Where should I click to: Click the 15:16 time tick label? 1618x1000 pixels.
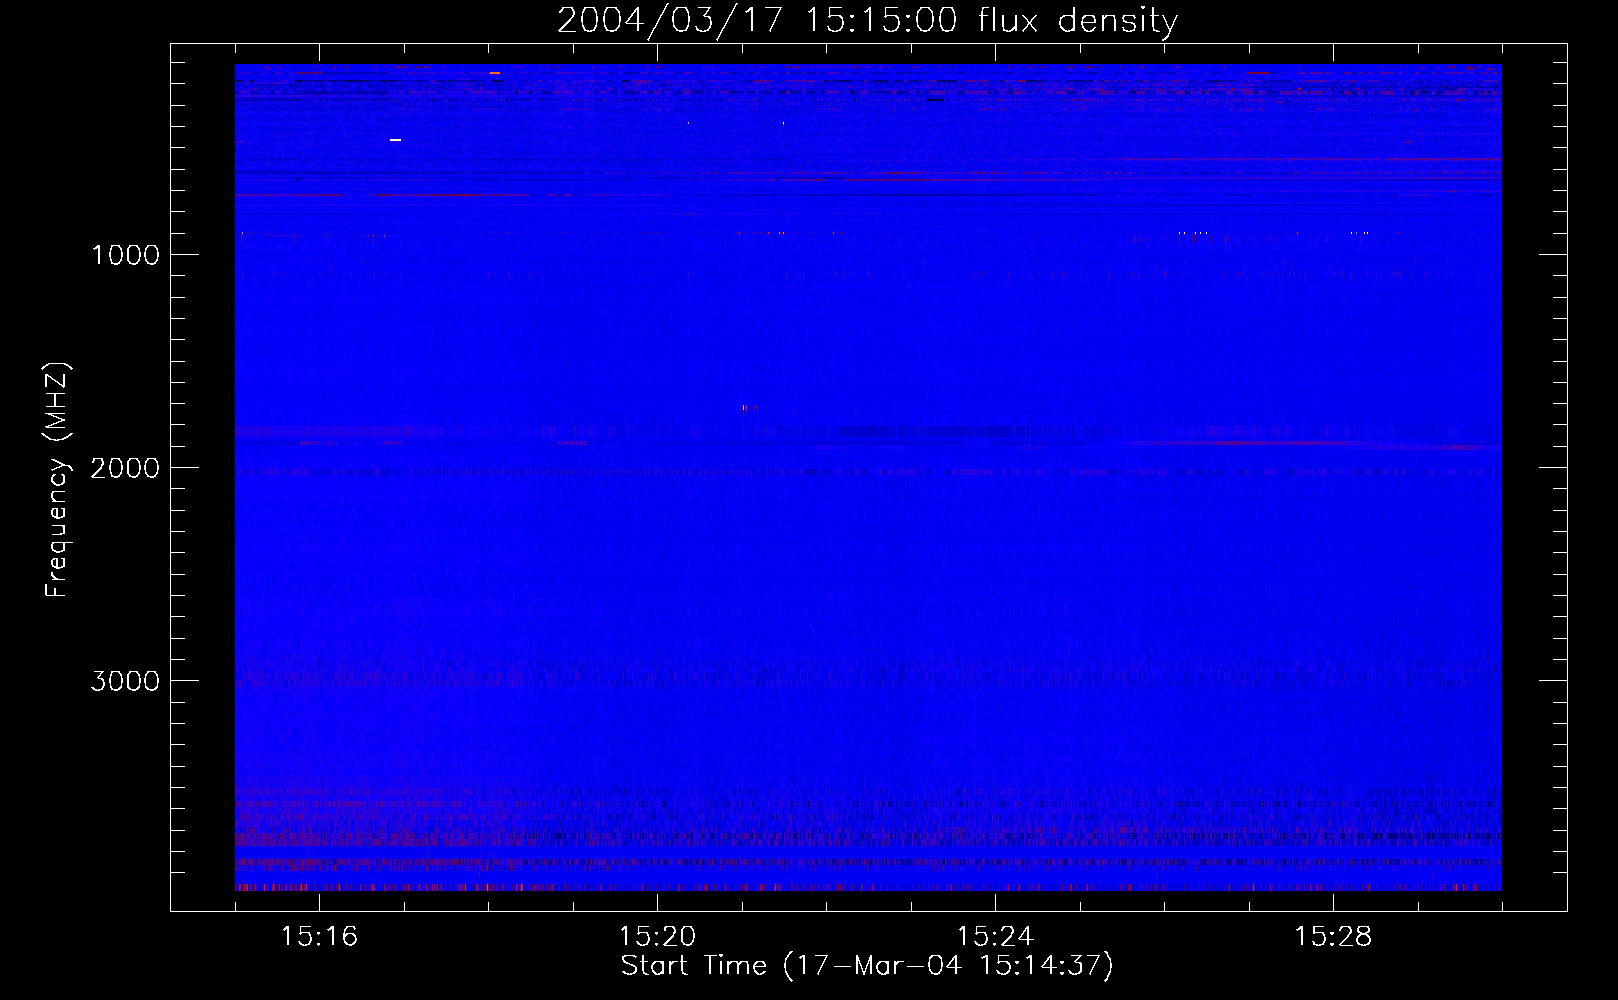pyautogui.click(x=319, y=937)
